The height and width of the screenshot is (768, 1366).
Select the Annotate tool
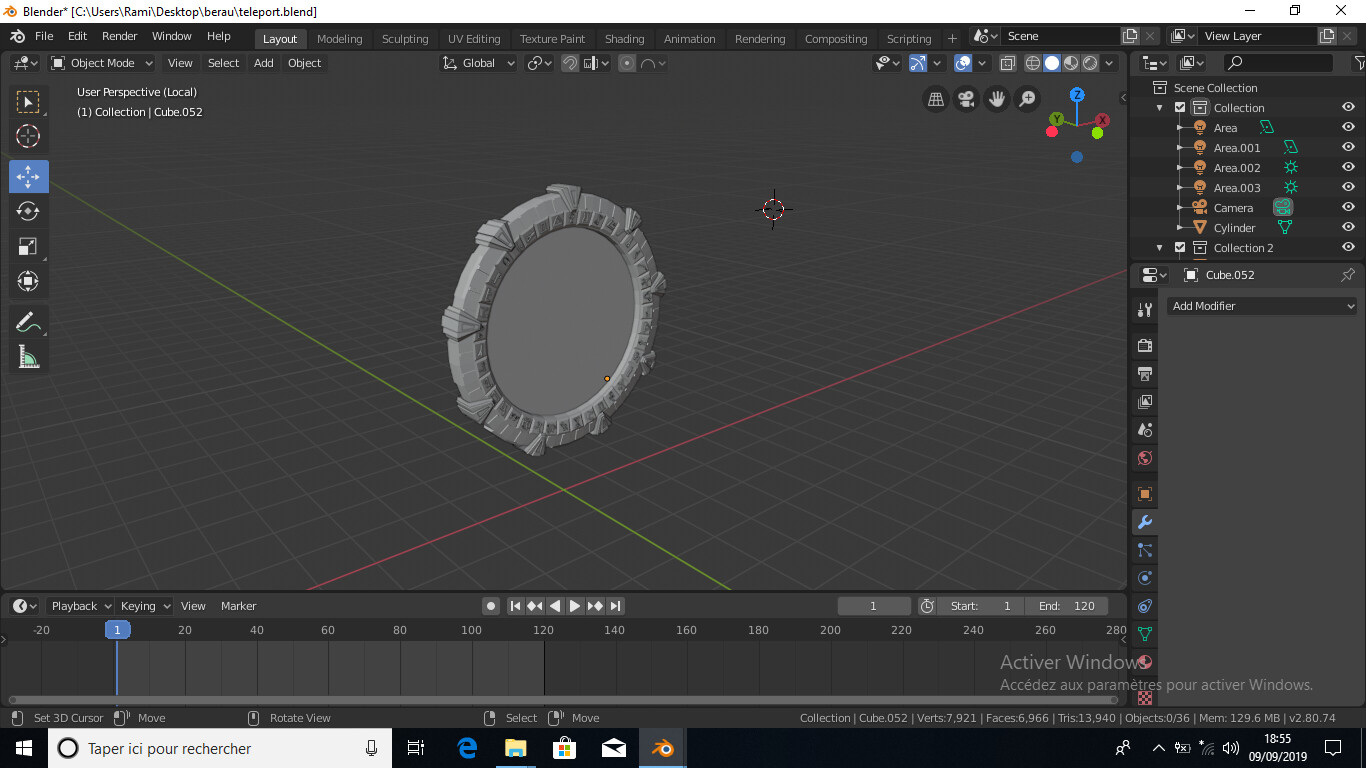pos(28,321)
